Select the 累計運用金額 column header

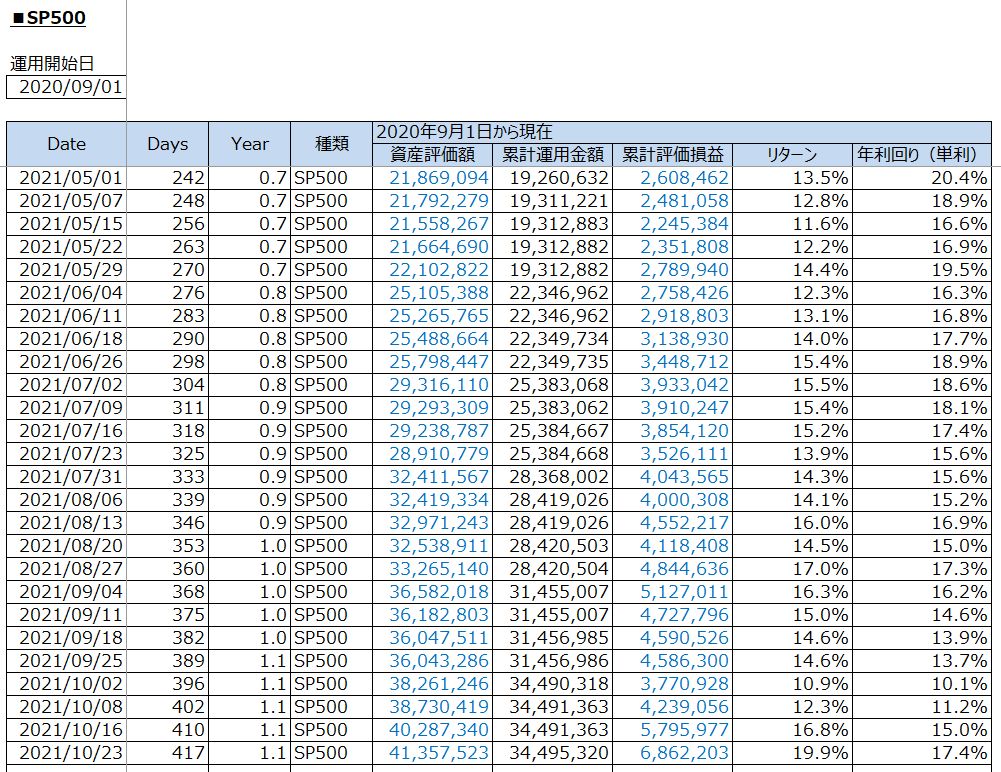(x=552, y=155)
